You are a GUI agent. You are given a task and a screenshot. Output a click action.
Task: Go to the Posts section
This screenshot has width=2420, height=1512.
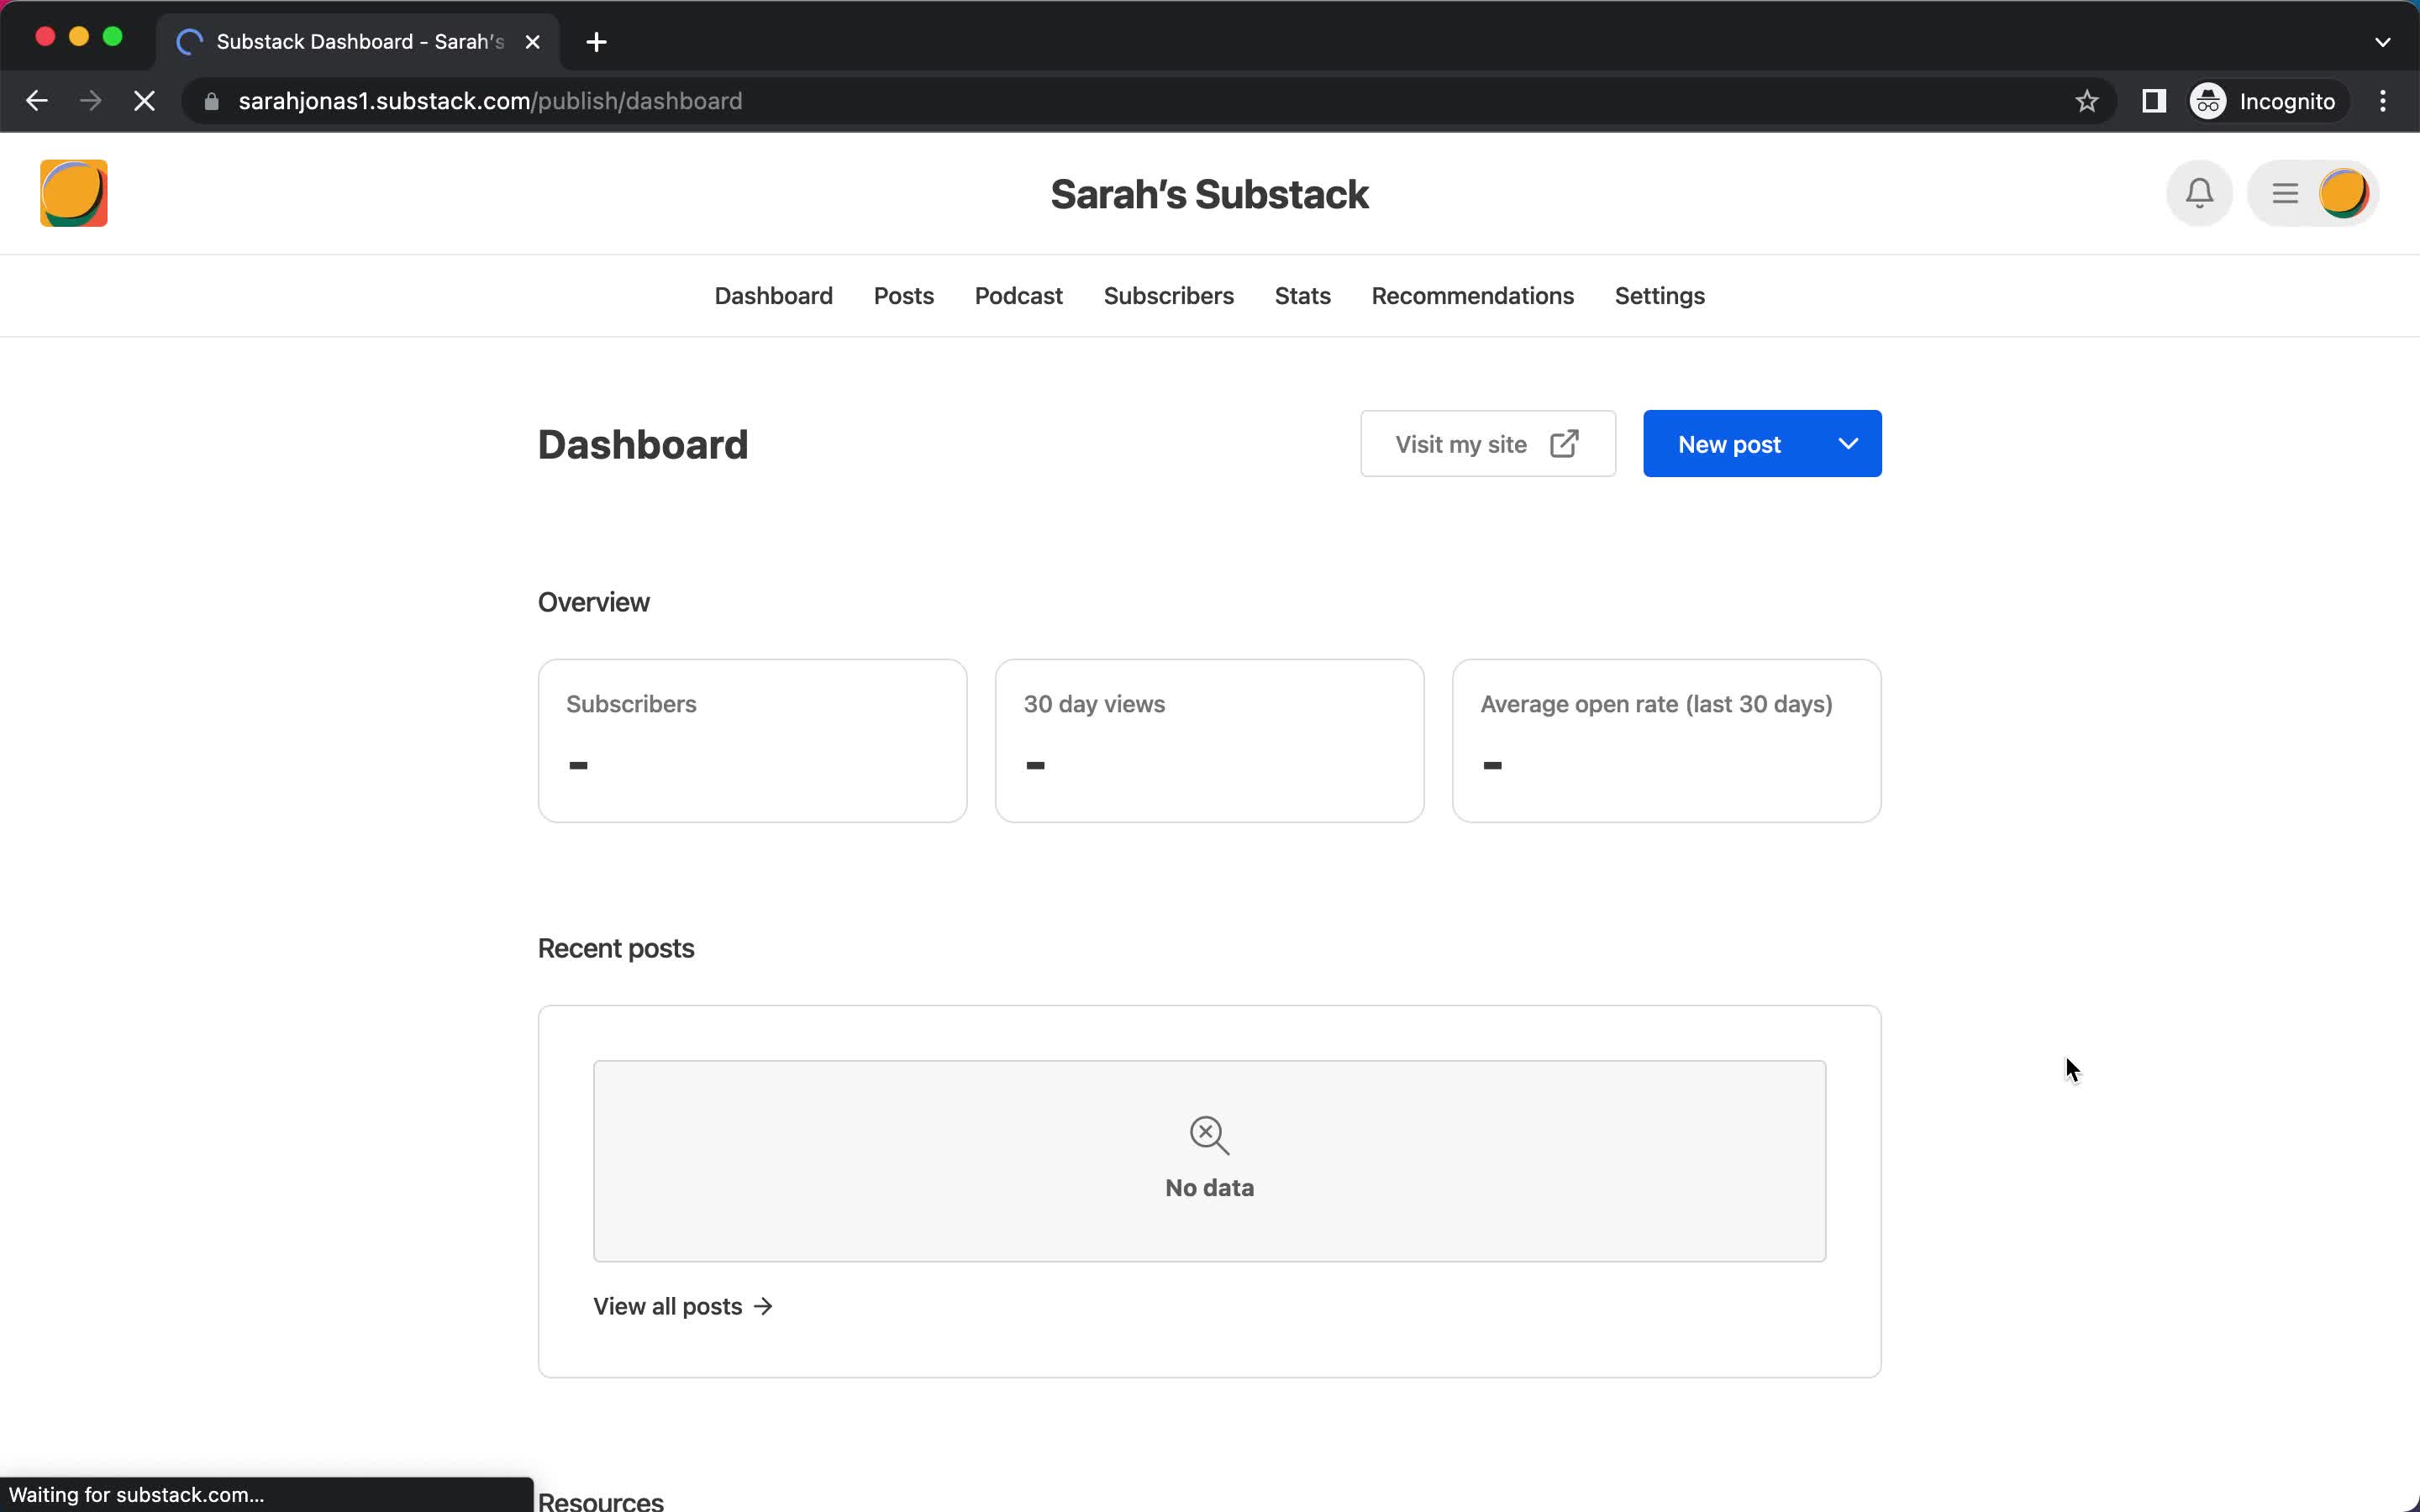[903, 296]
